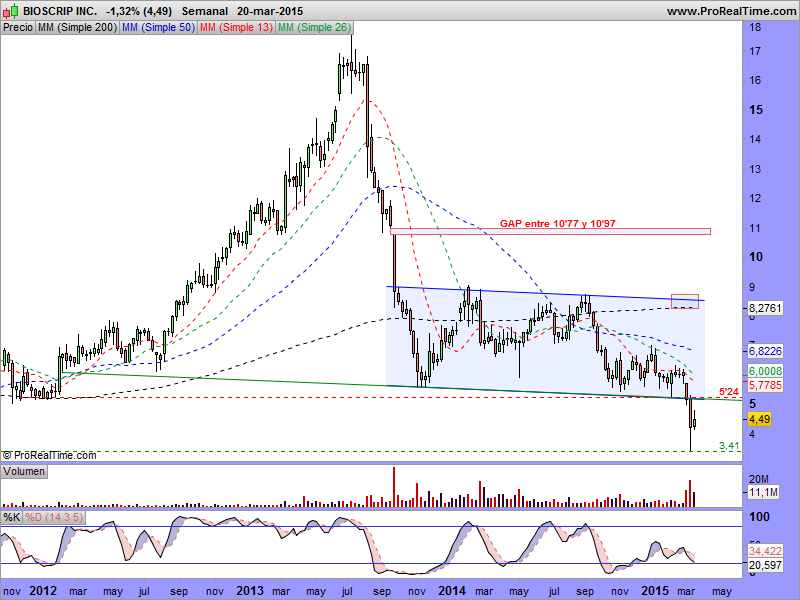Click the 2013 year label on time axis
The width and height of the screenshot is (800, 600).
pyautogui.click(x=250, y=591)
